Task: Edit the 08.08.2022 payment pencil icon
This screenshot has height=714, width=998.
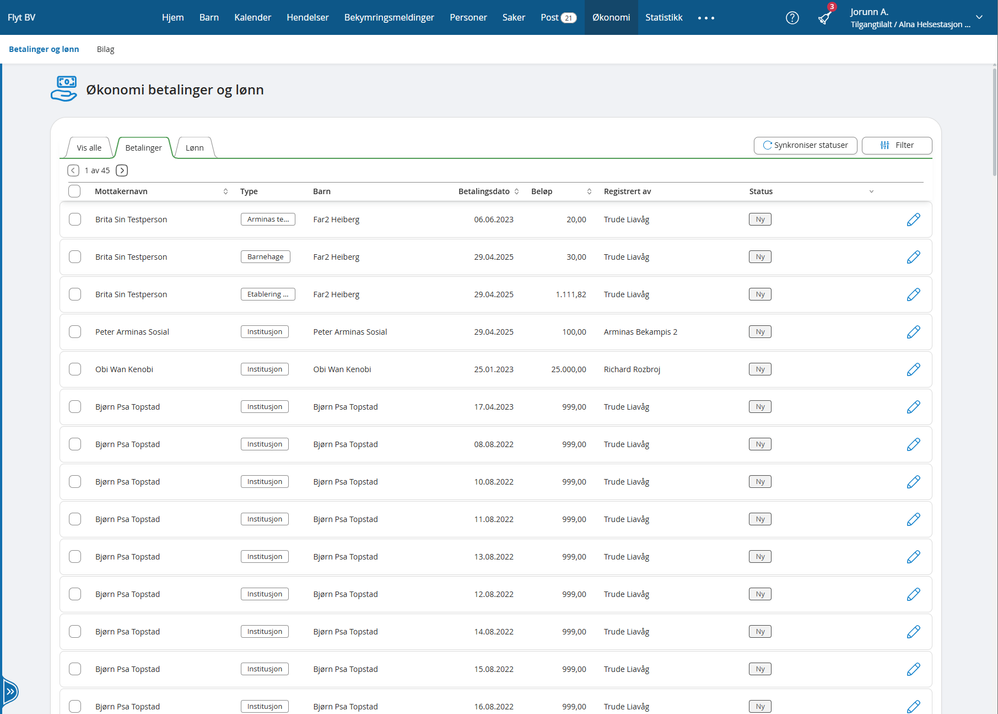Action: [913, 445]
